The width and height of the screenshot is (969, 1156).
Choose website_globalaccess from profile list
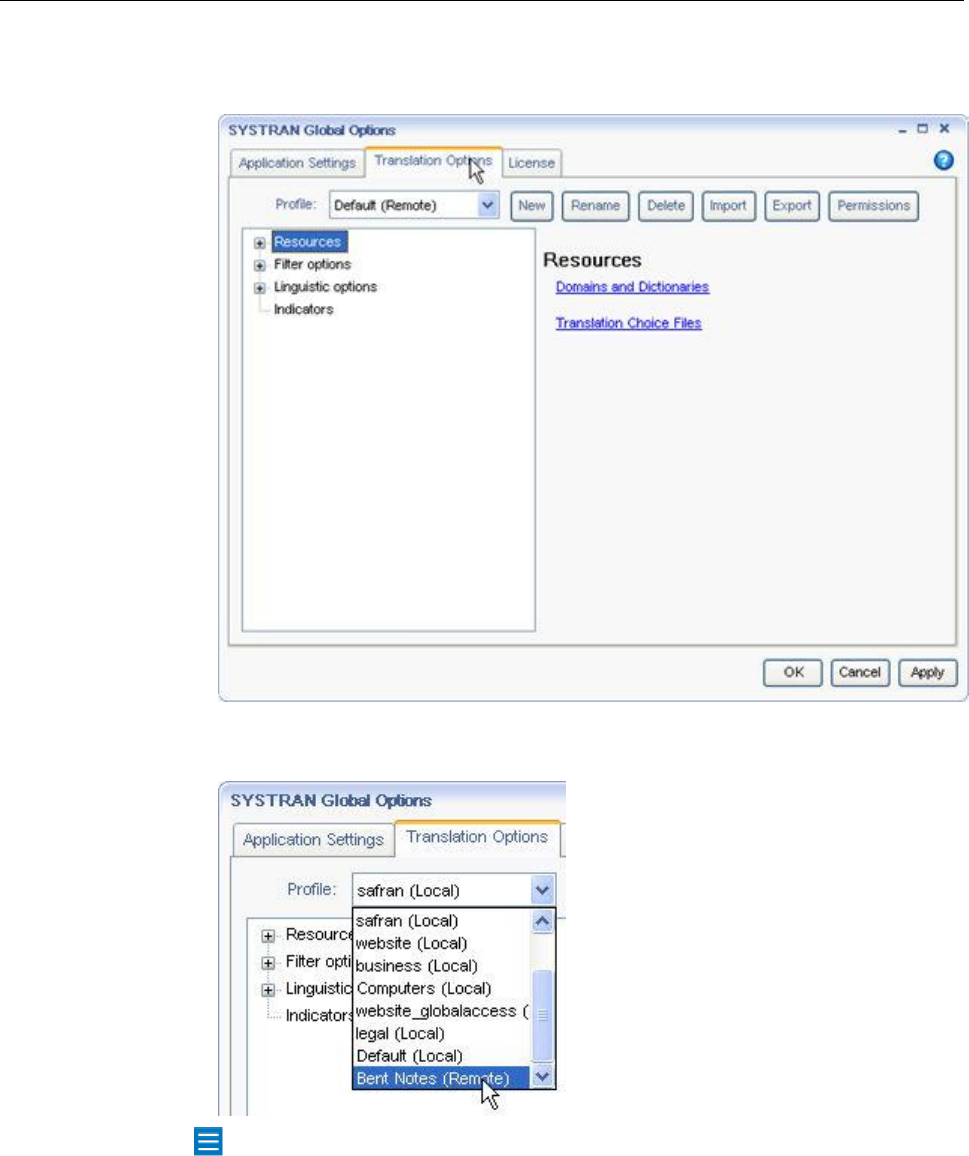(441, 1011)
